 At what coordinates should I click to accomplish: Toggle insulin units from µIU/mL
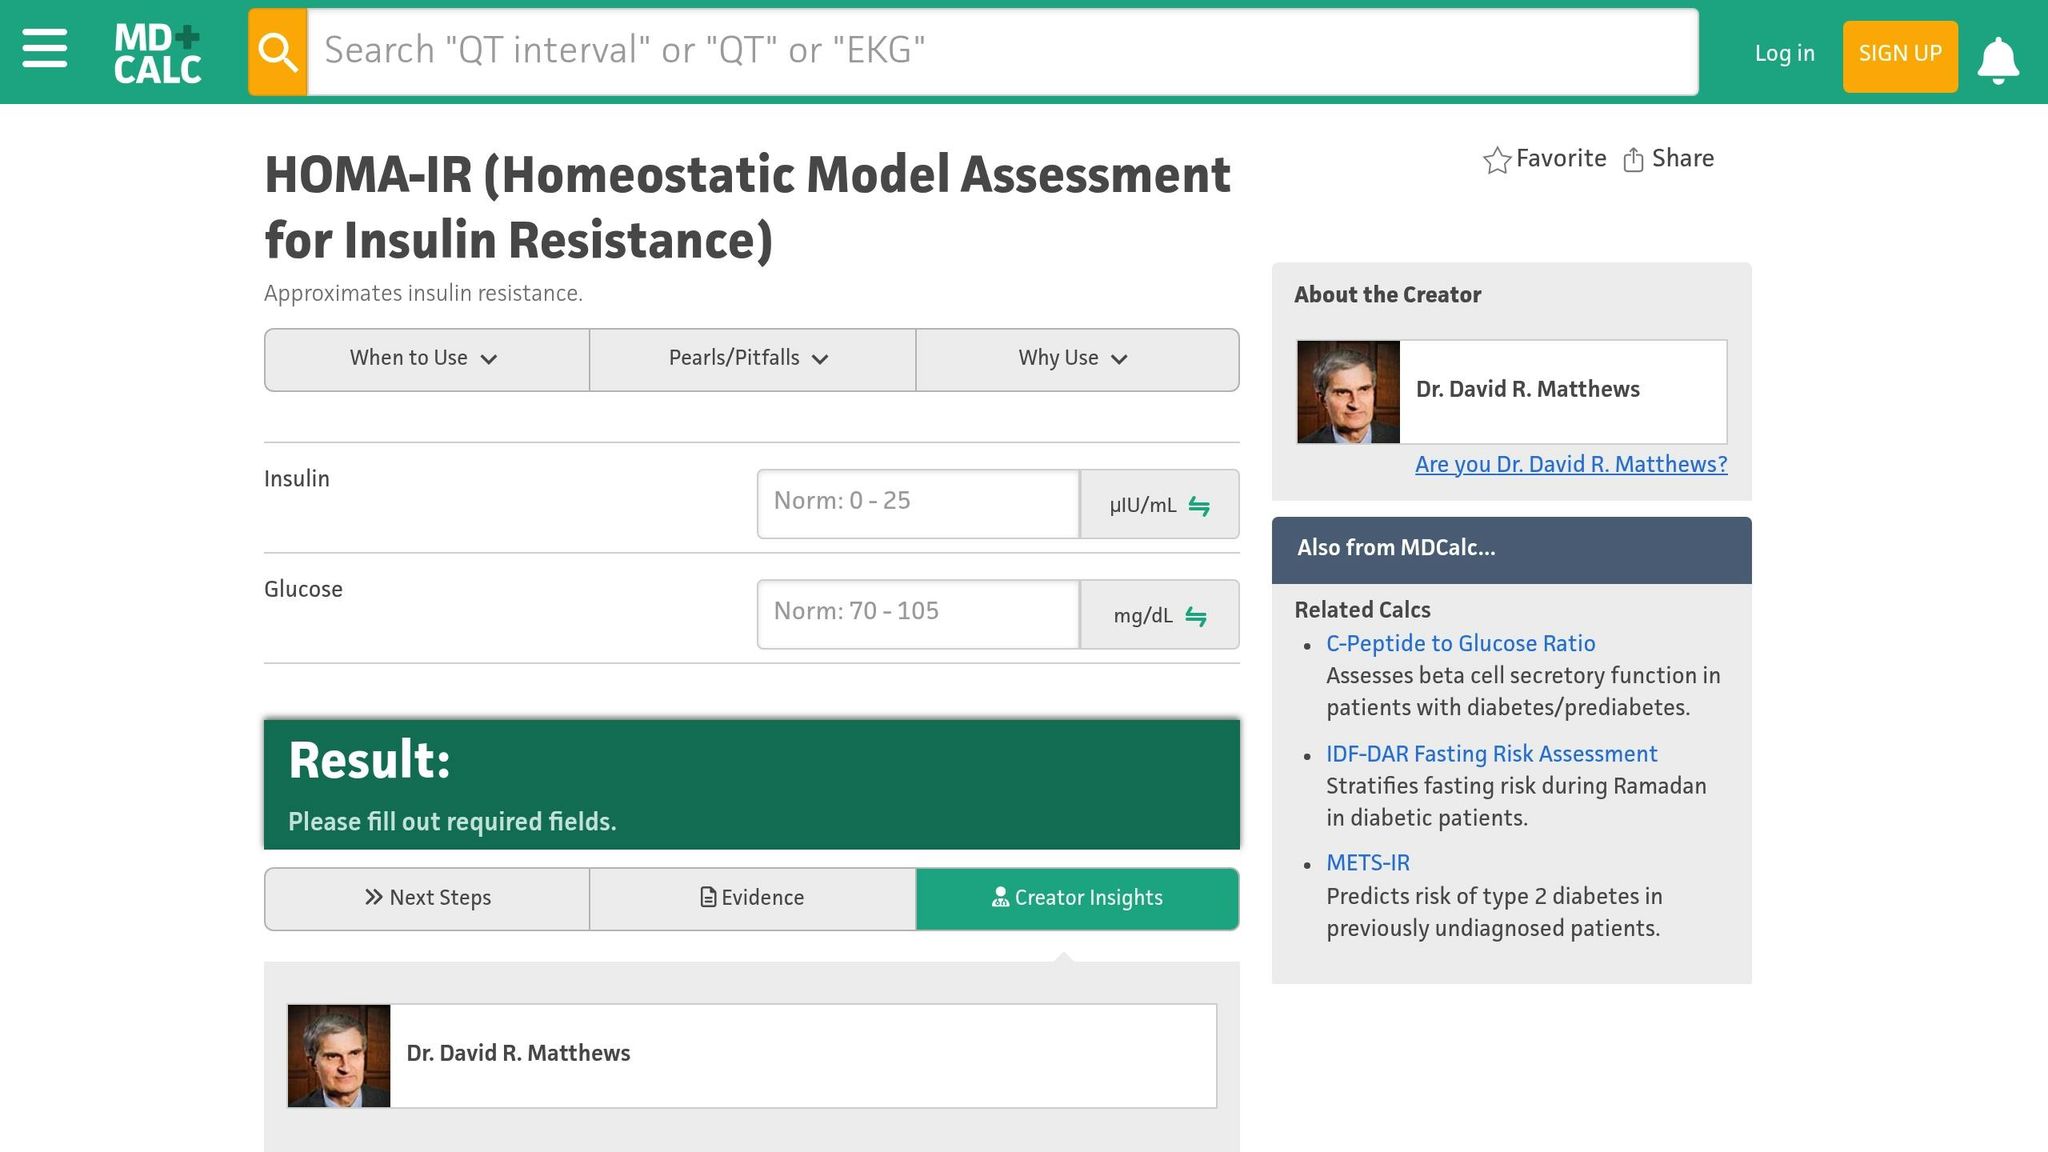(x=1159, y=505)
